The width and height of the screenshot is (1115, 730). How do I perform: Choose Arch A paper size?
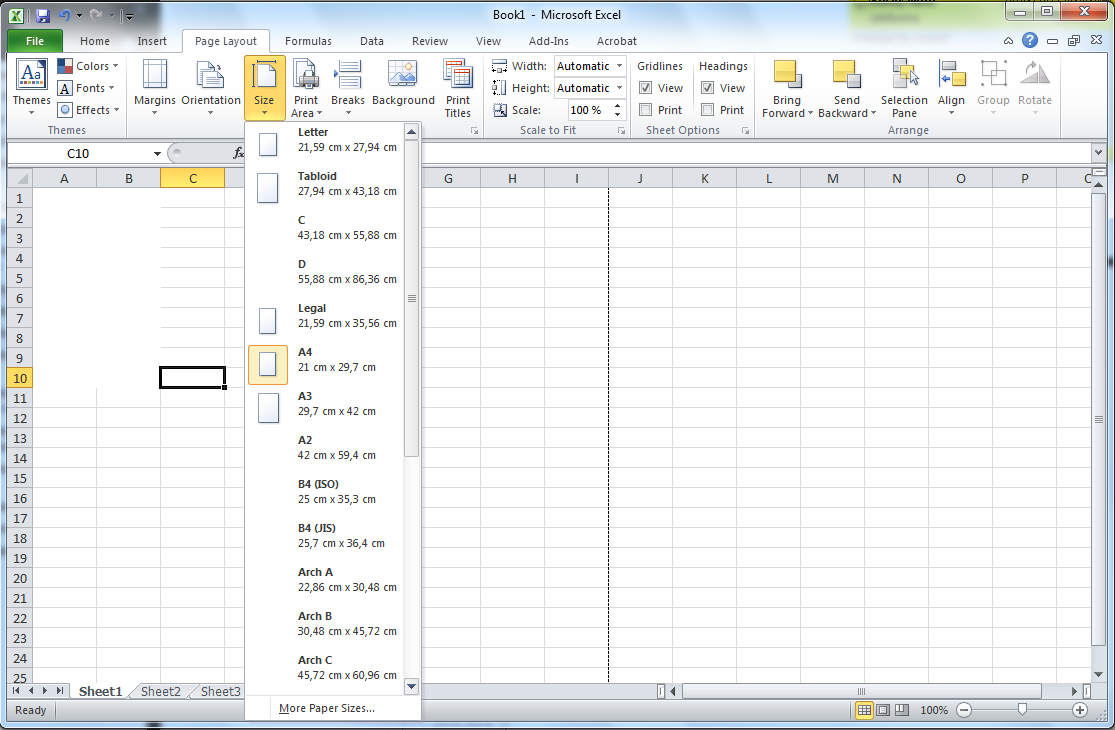tap(325, 581)
